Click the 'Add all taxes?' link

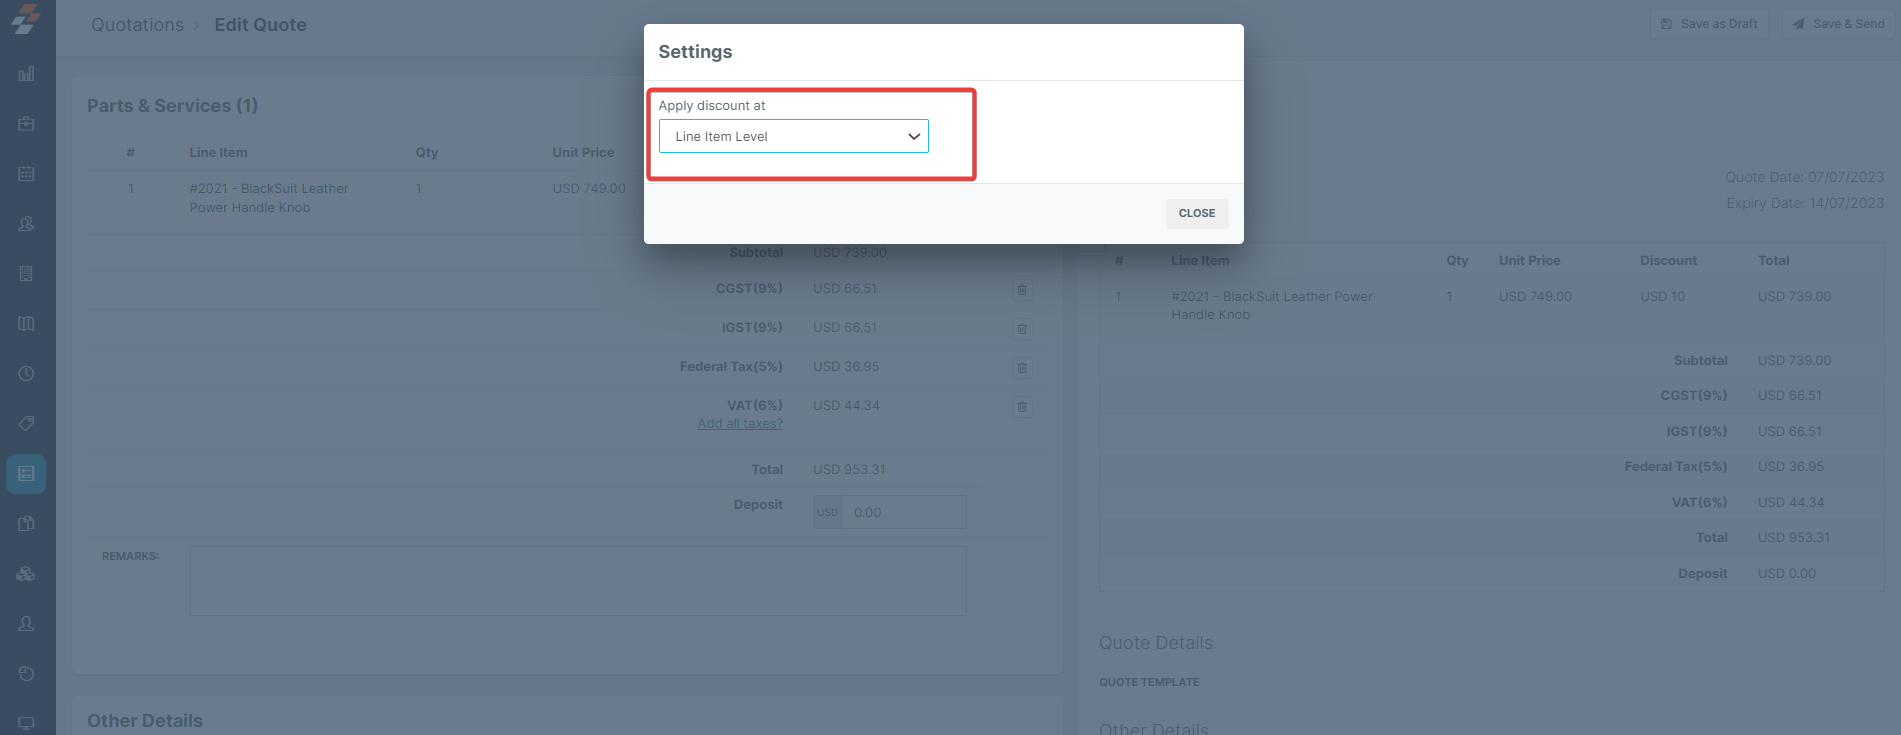pos(740,424)
